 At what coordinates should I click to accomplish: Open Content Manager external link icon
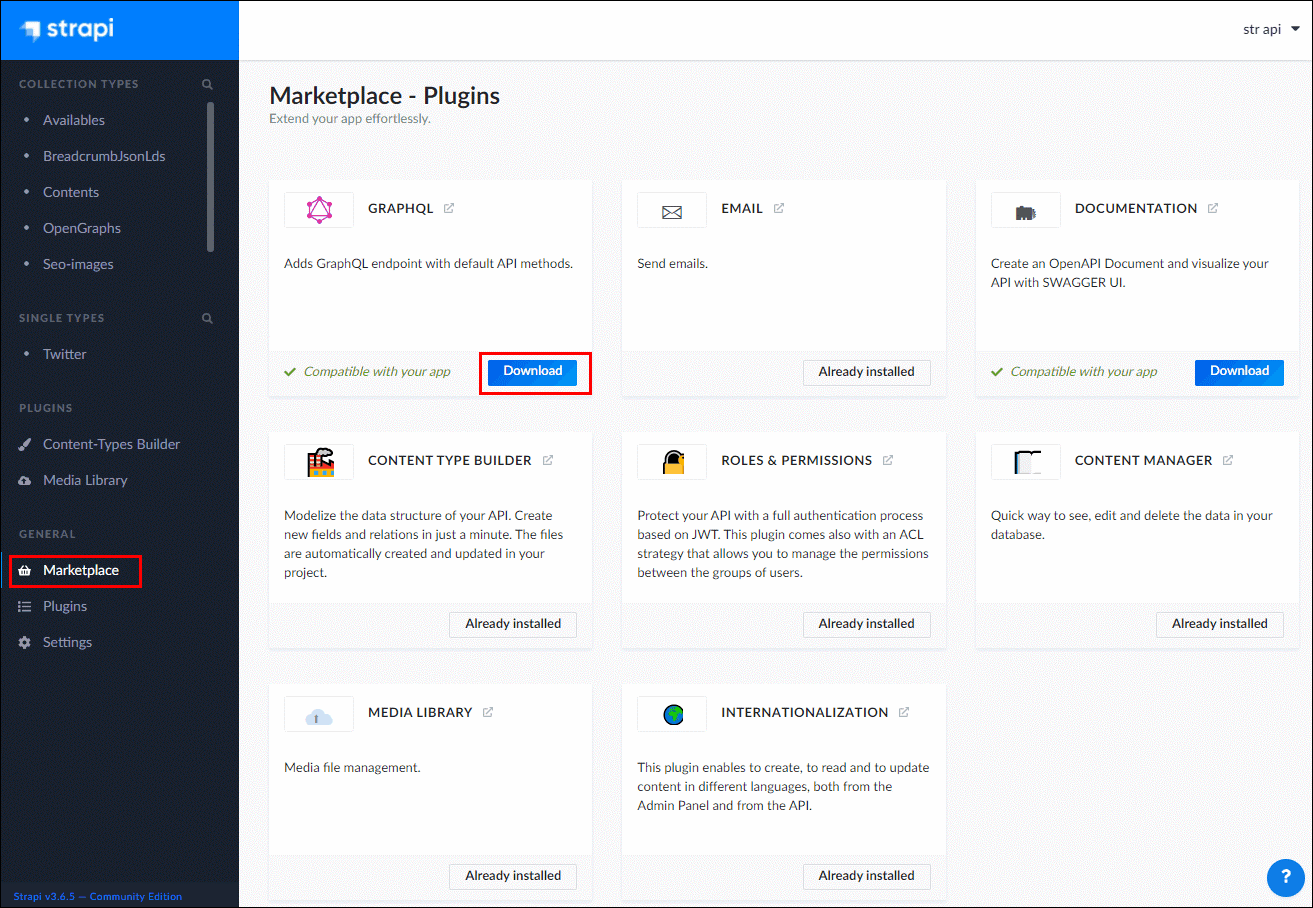click(1228, 460)
